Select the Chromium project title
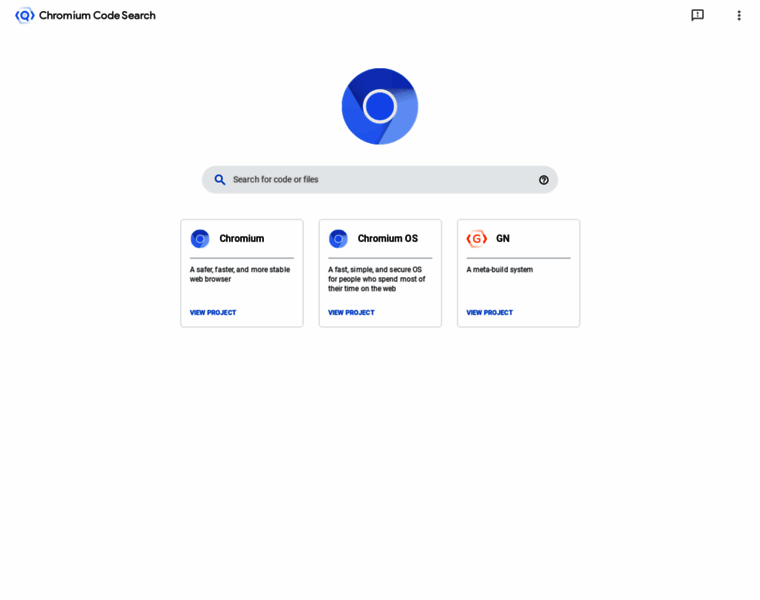The width and height of the screenshot is (760, 600). tap(242, 238)
